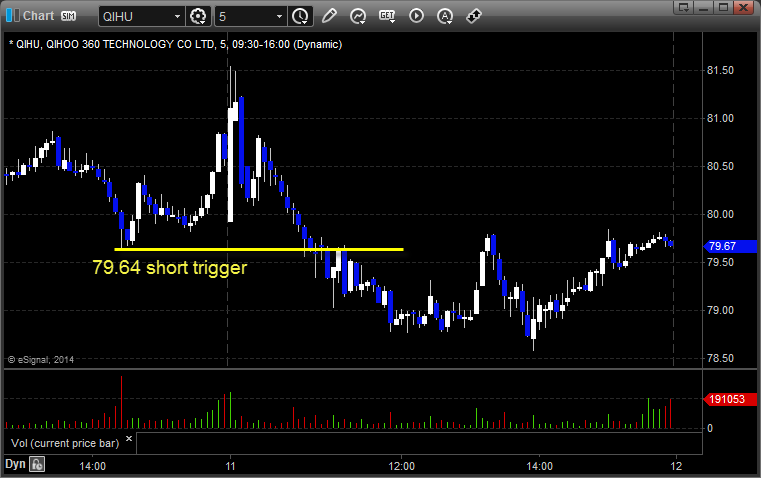
Task: Open the studies/indicator chart icon menu
Action: 358,16
